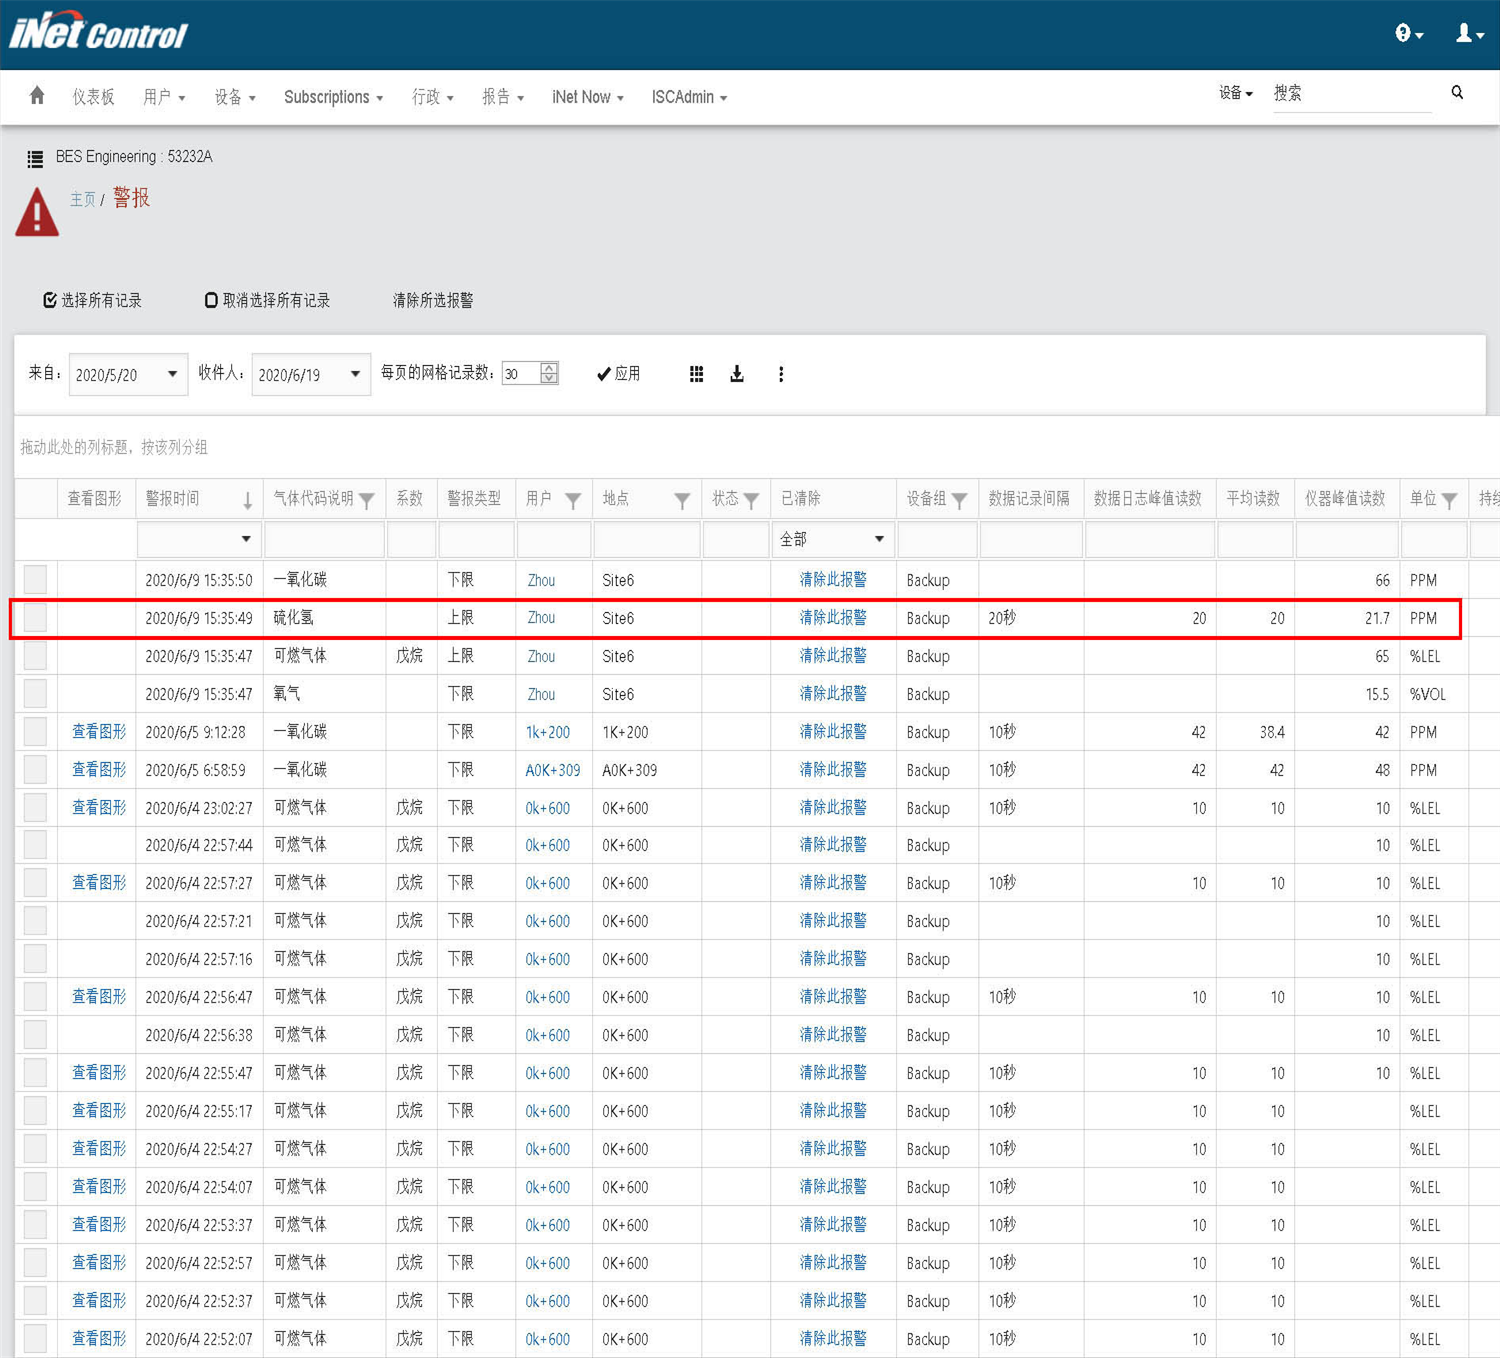1500x1358 pixels.
Task: Check the box for 硫化氢 alarm row
Action: pos(35,618)
